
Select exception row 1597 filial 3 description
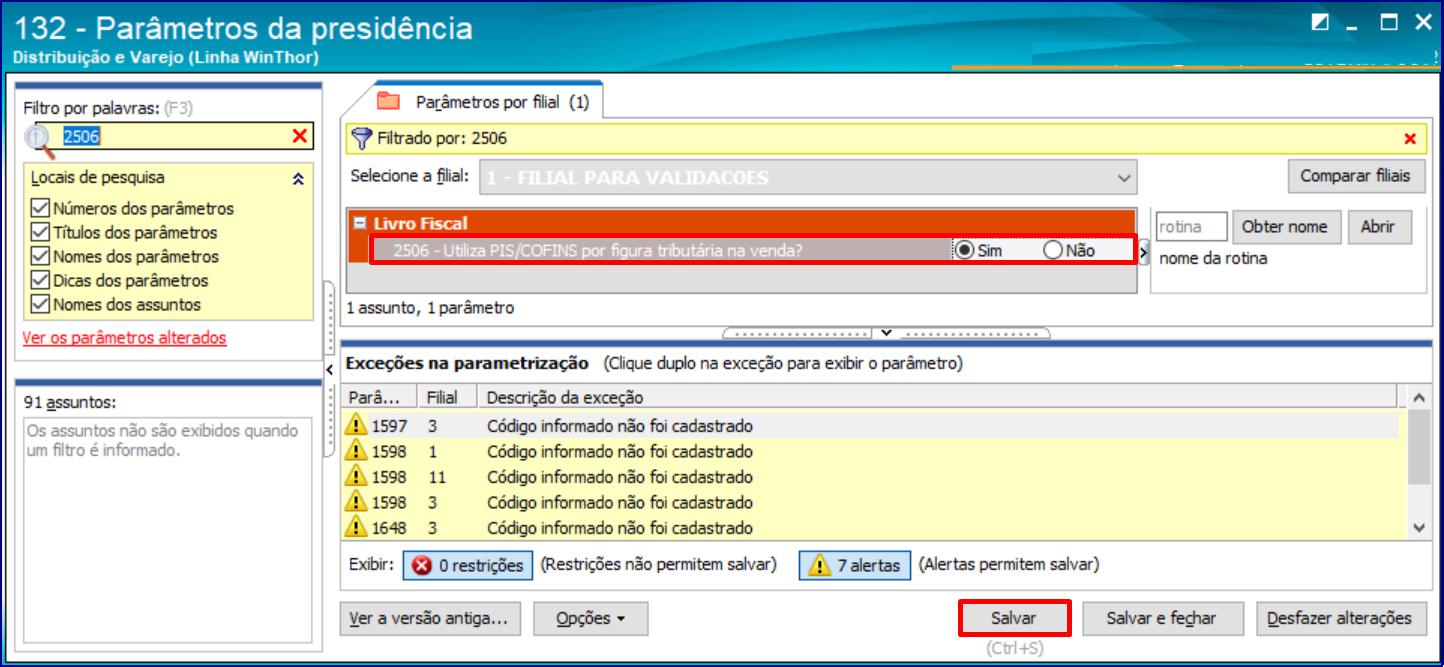pos(619,426)
